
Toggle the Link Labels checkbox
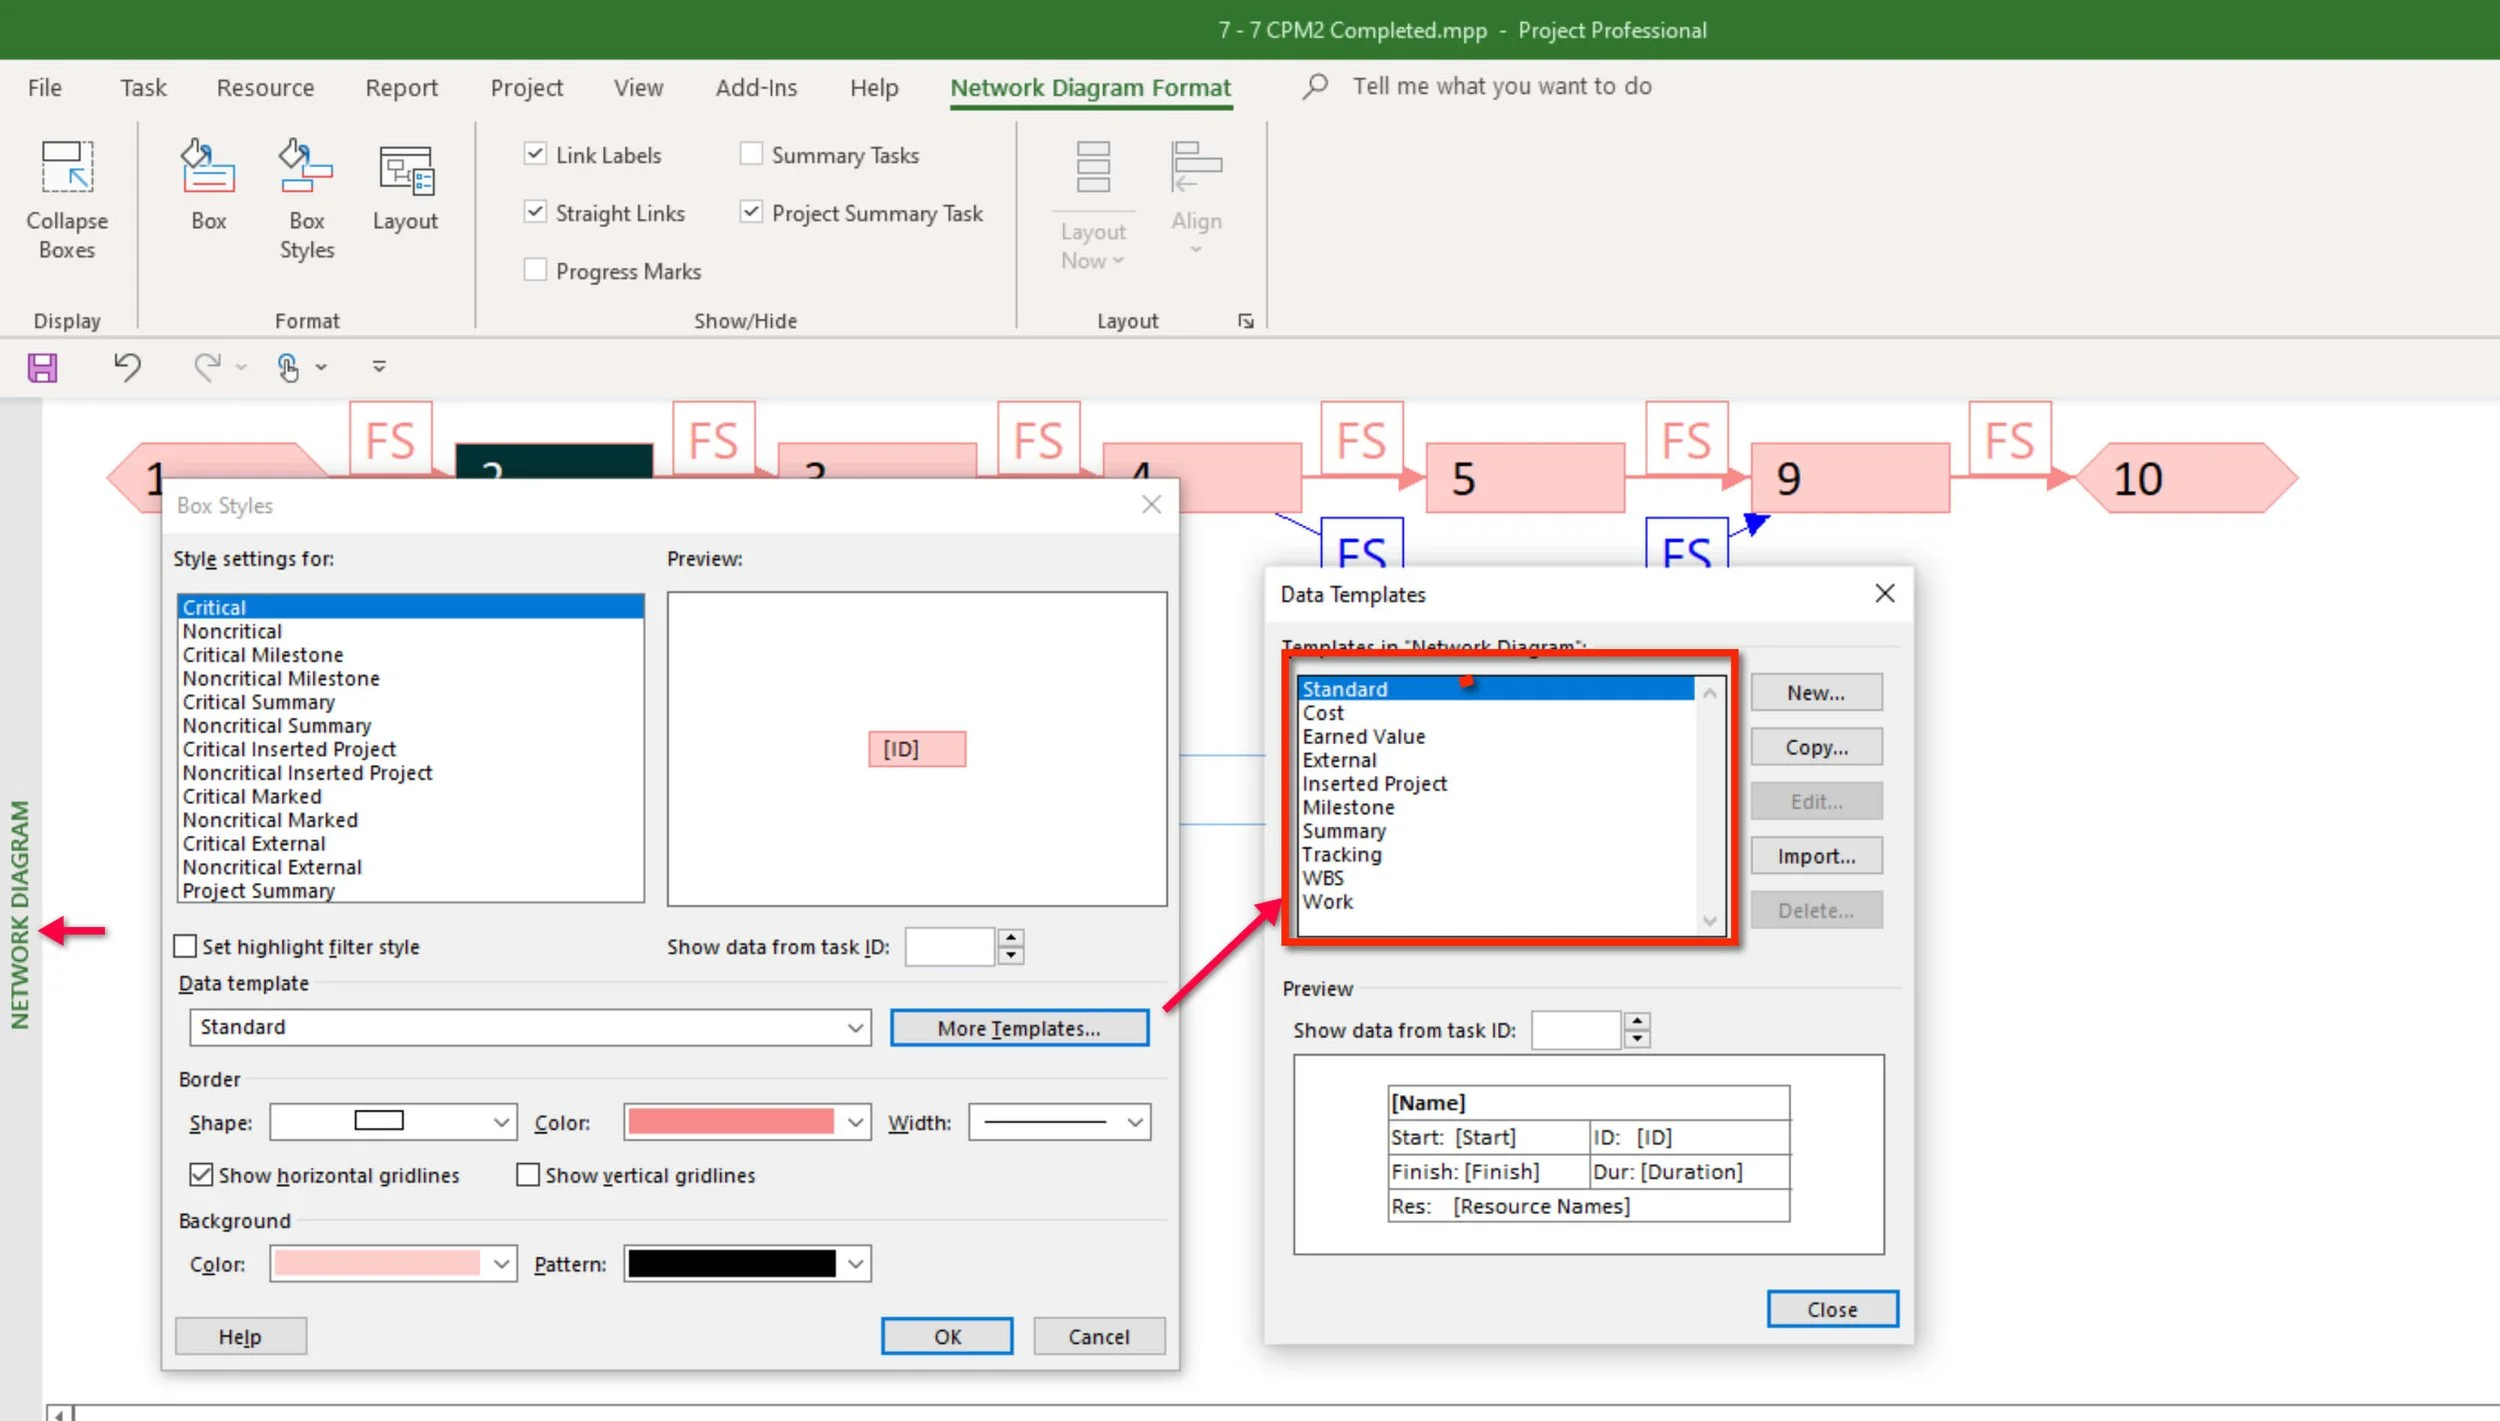tap(535, 154)
